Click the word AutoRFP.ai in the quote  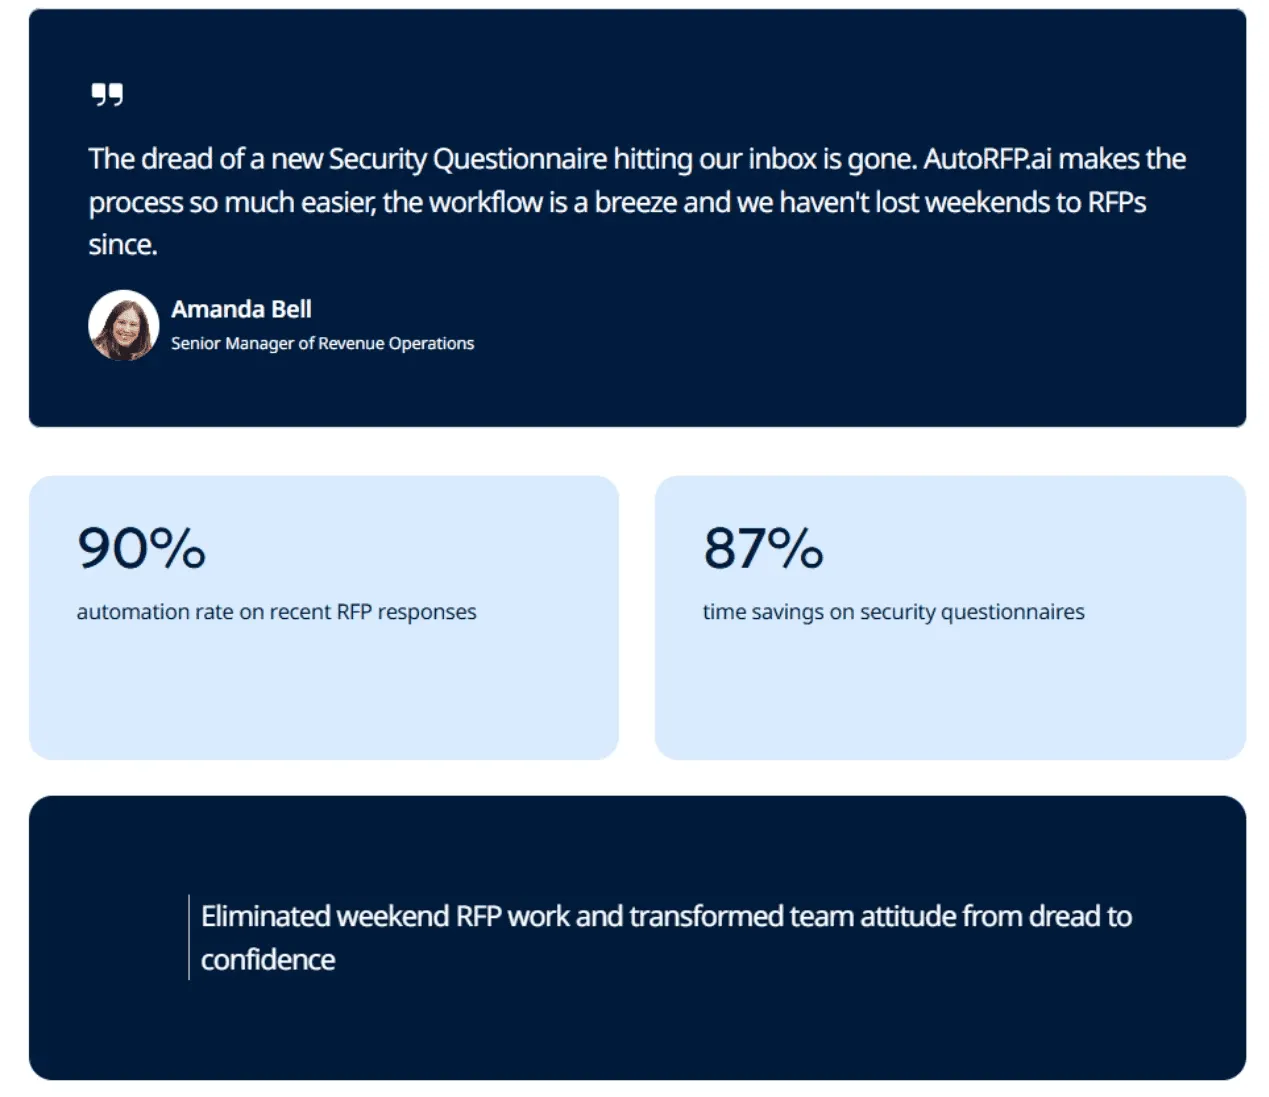[987, 159]
